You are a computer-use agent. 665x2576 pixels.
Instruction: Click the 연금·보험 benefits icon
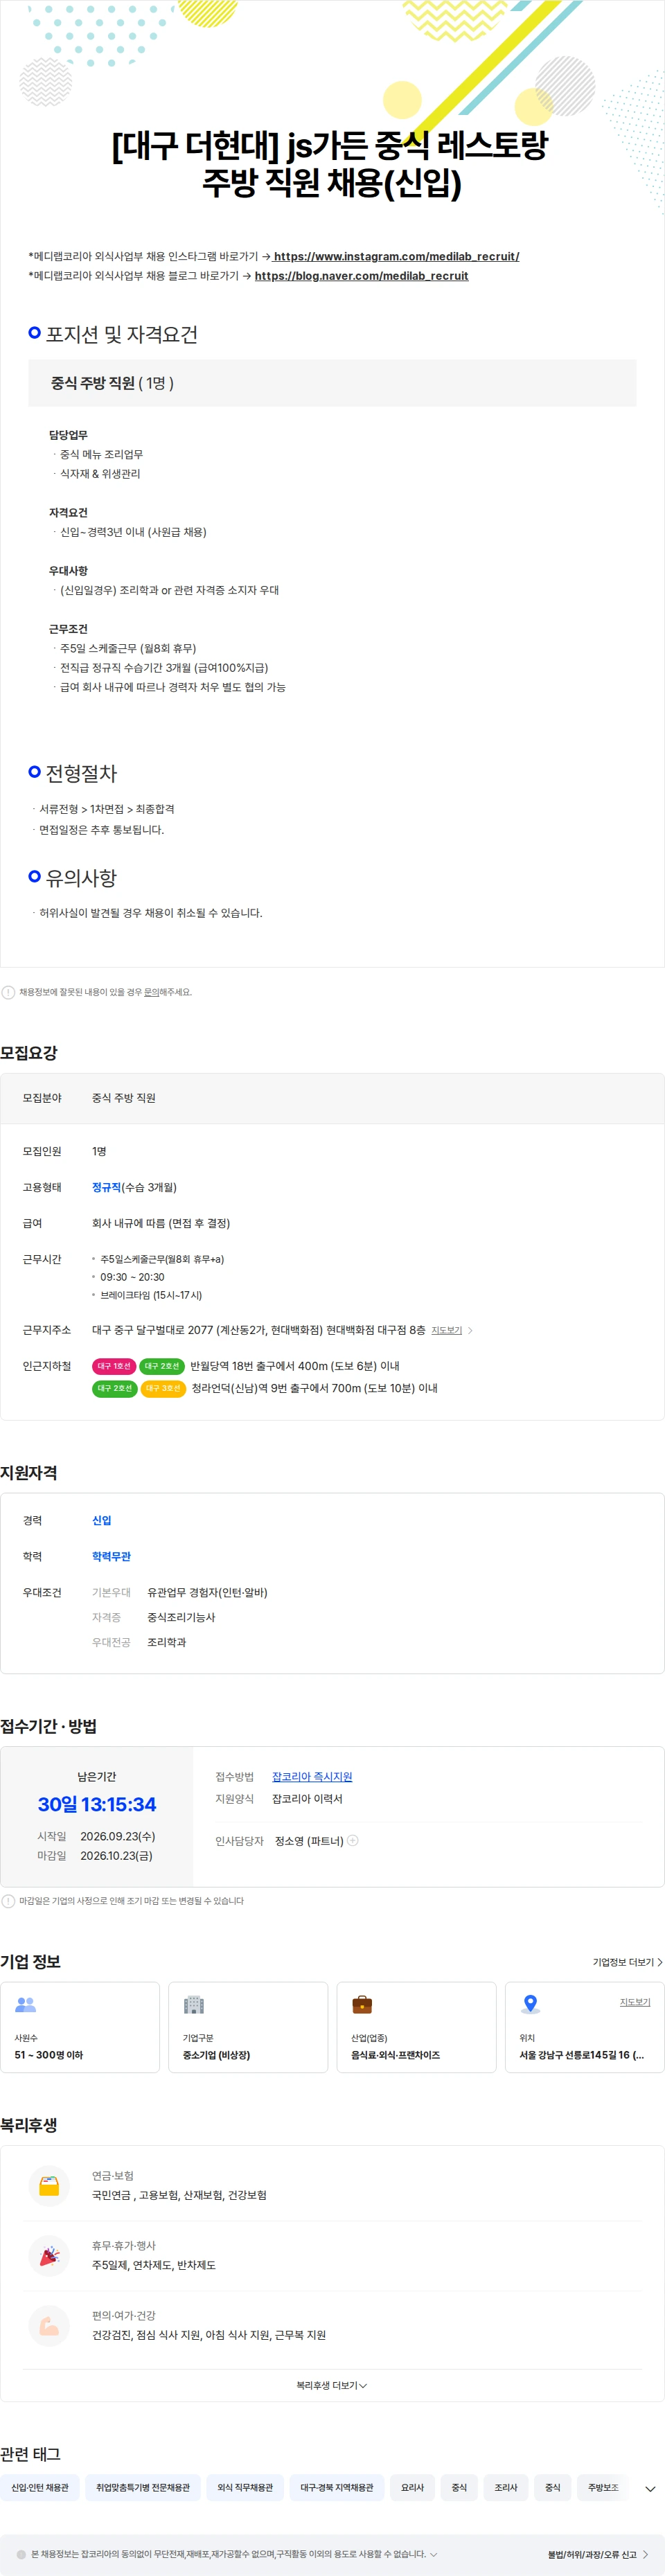(x=49, y=2186)
